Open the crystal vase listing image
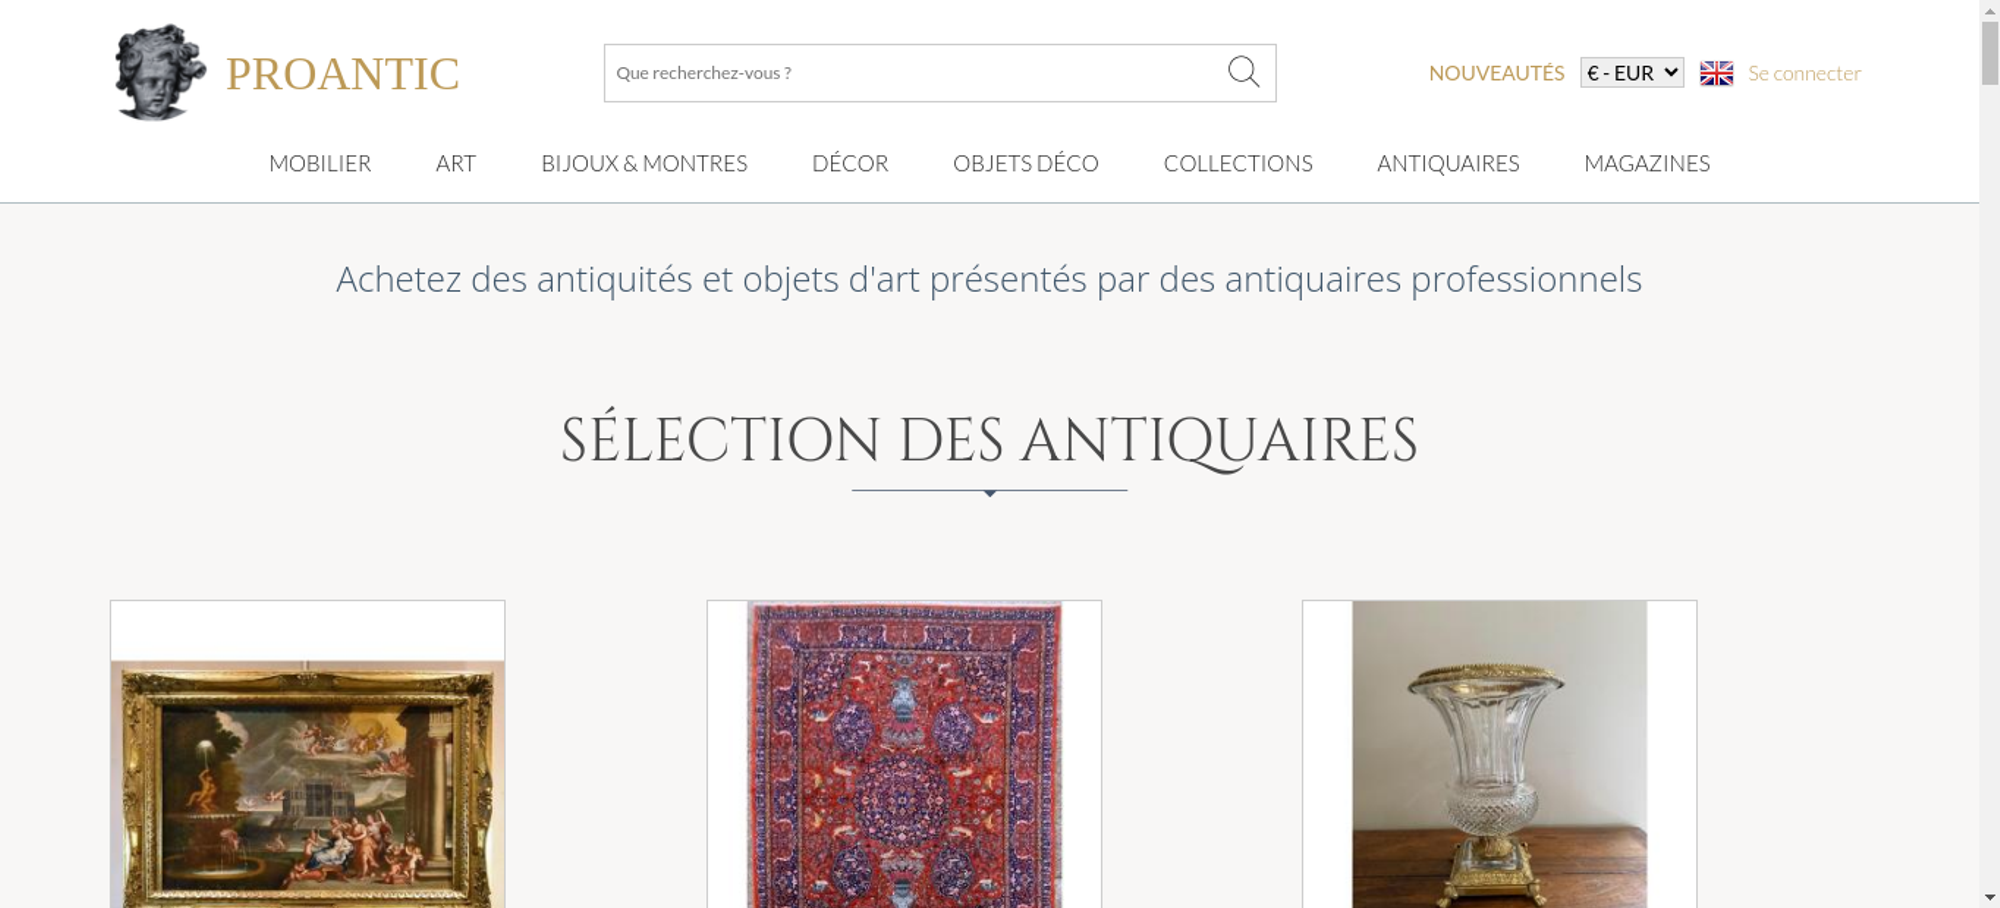Viewport: 2000px width, 908px height. pyautogui.click(x=1499, y=760)
